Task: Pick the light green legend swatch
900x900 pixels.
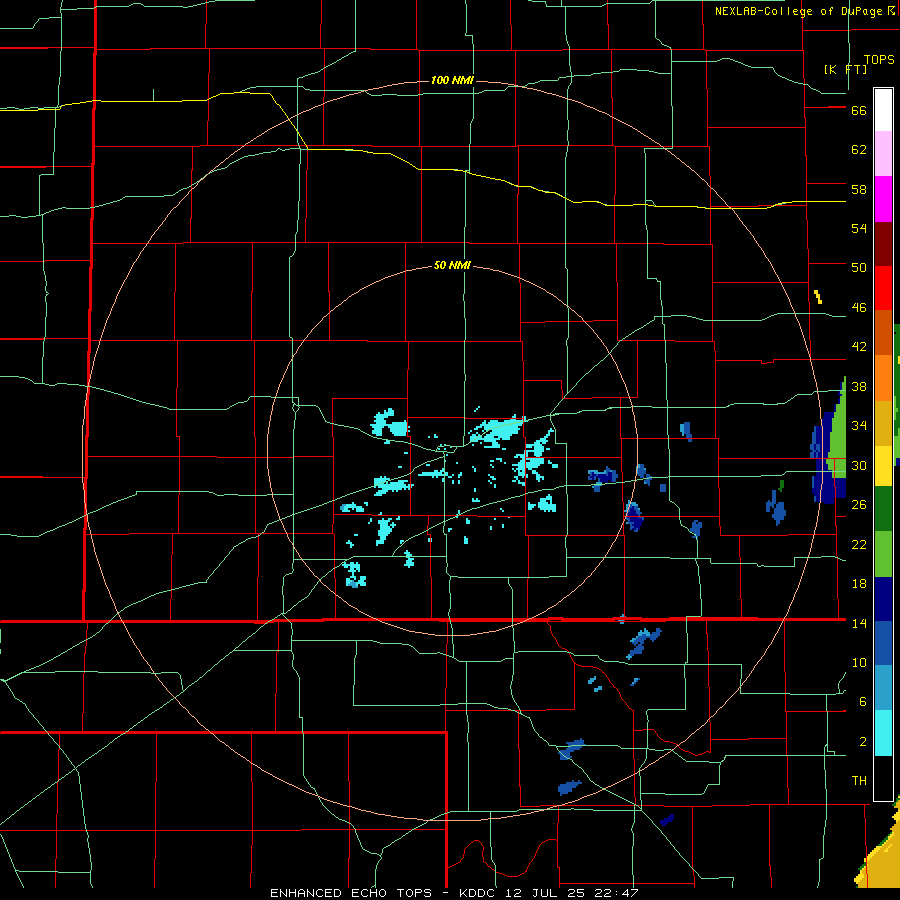Action: (x=883, y=554)
